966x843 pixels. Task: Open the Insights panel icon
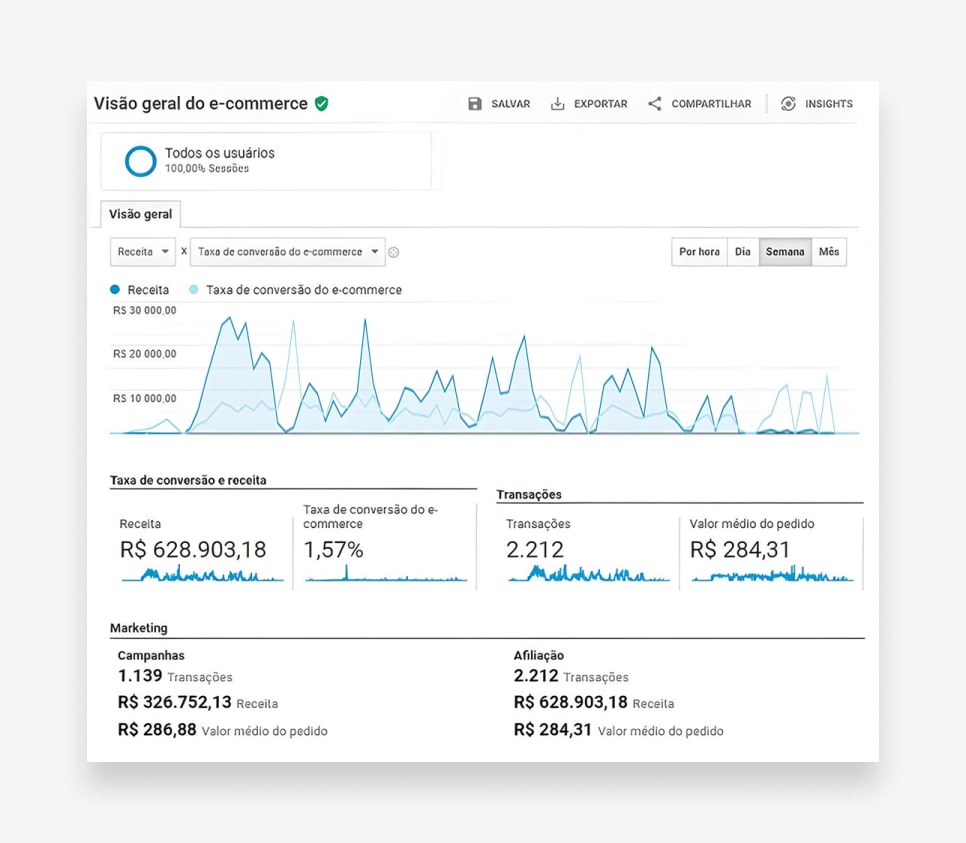pyautogui.click(x=787, y=103)
